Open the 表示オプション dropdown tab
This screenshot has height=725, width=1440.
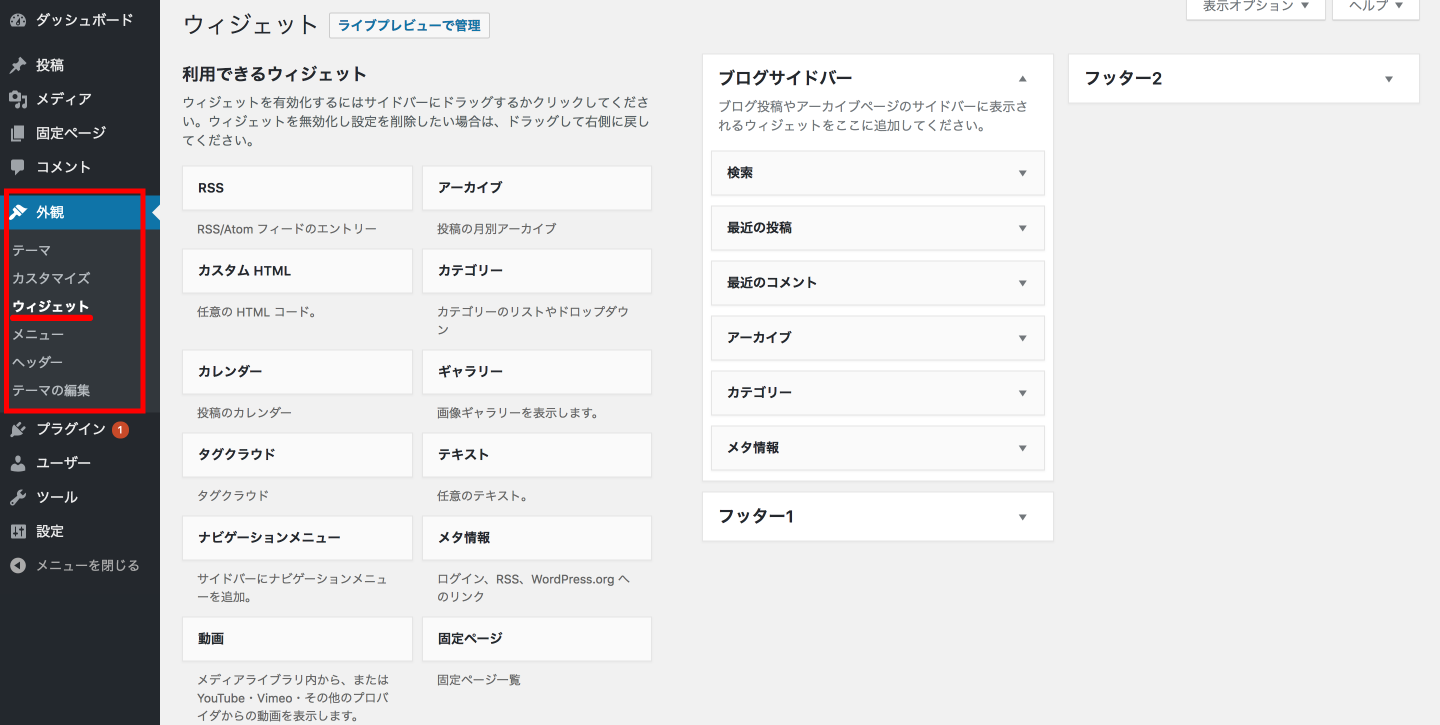tap(1255, 7)
